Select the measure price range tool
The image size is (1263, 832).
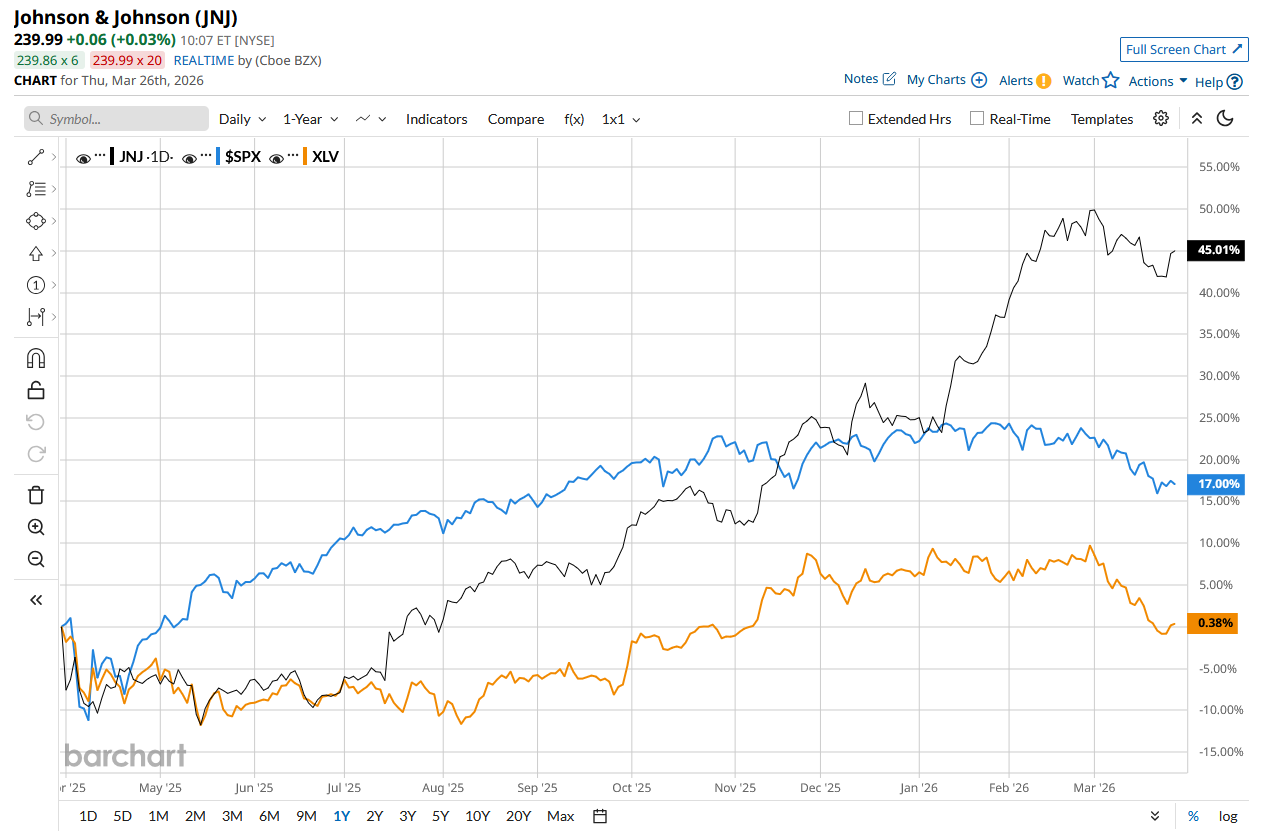36,317
